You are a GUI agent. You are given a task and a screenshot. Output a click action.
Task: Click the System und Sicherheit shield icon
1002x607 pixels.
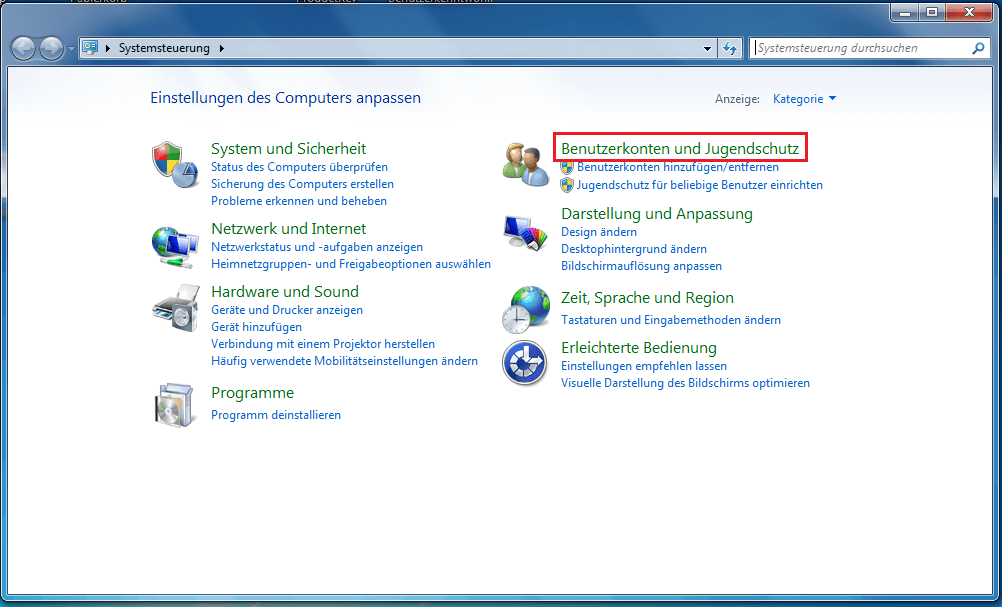click(x=174, y=164)
